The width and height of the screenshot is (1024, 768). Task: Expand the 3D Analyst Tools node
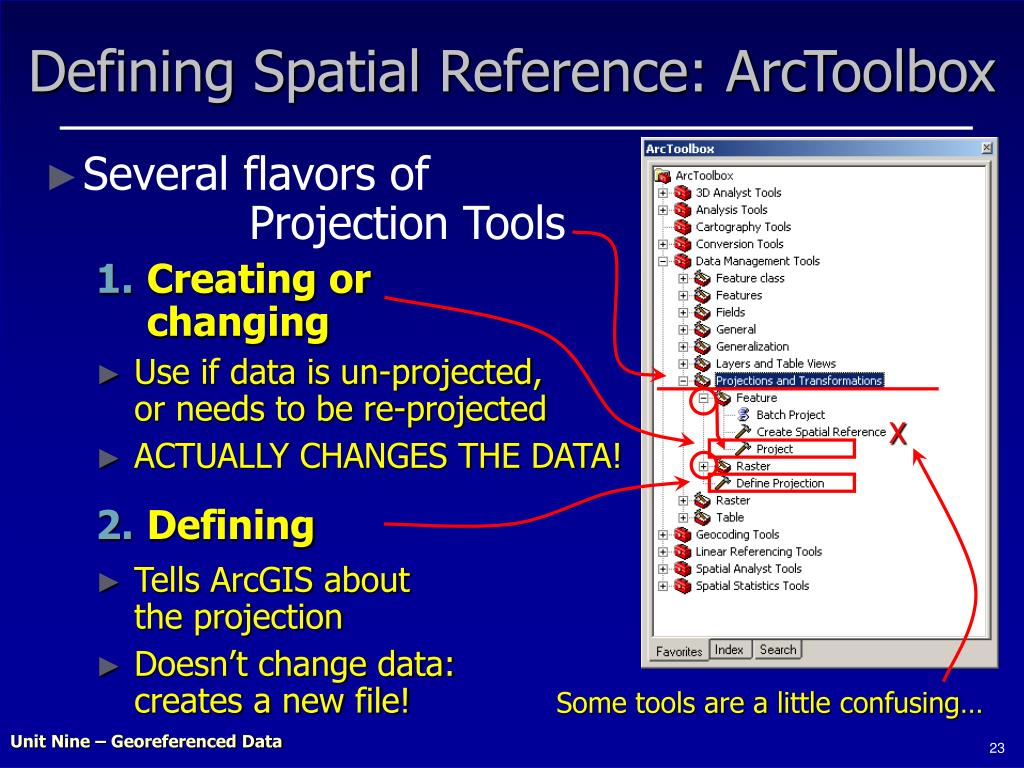pyautogui.click(x=663, y=193)
